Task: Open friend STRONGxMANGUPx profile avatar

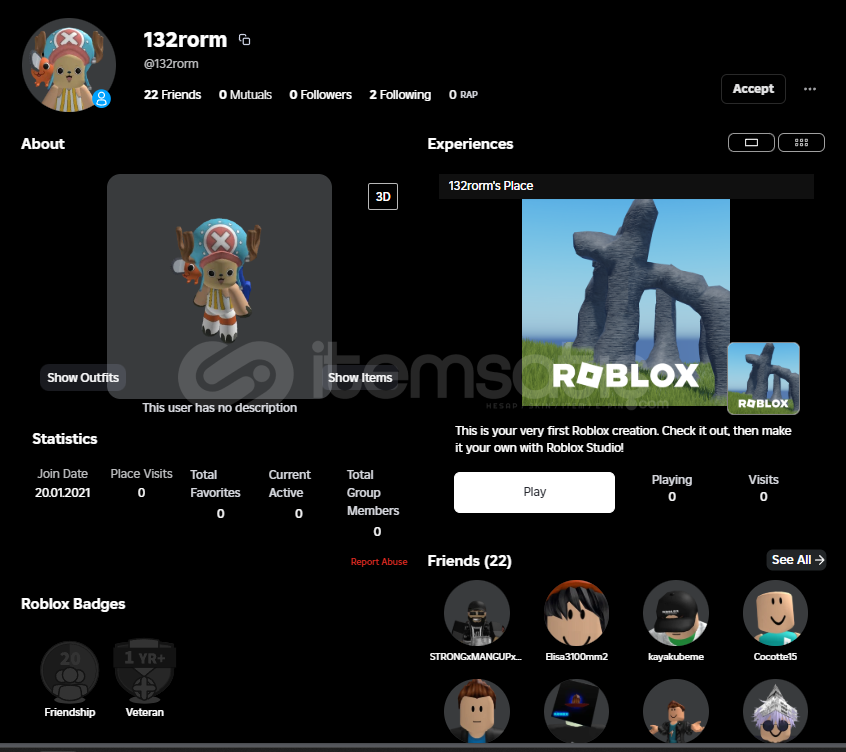Action: click(476, 613)
